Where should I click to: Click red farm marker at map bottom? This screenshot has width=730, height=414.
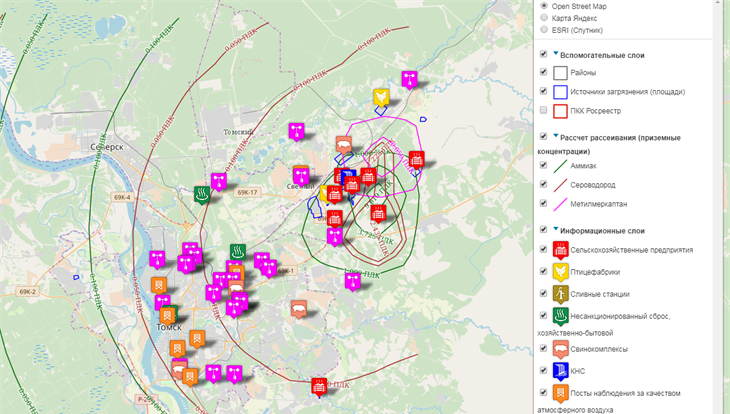pos(319,387)
